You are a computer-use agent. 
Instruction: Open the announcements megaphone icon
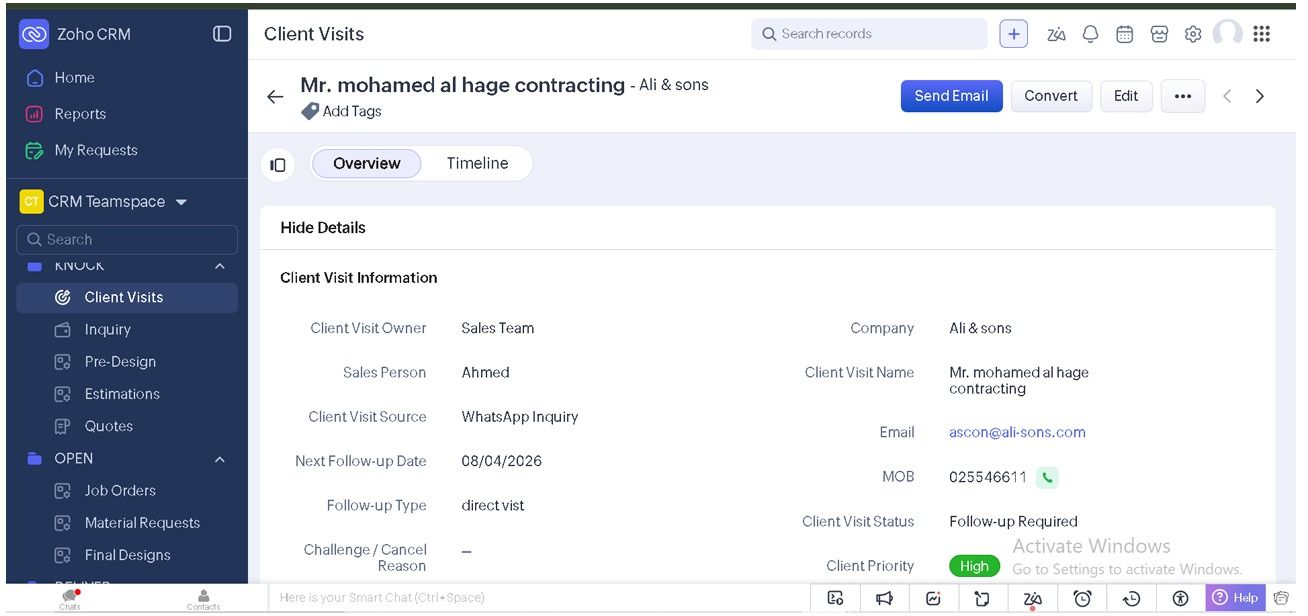tap(884, 598)
